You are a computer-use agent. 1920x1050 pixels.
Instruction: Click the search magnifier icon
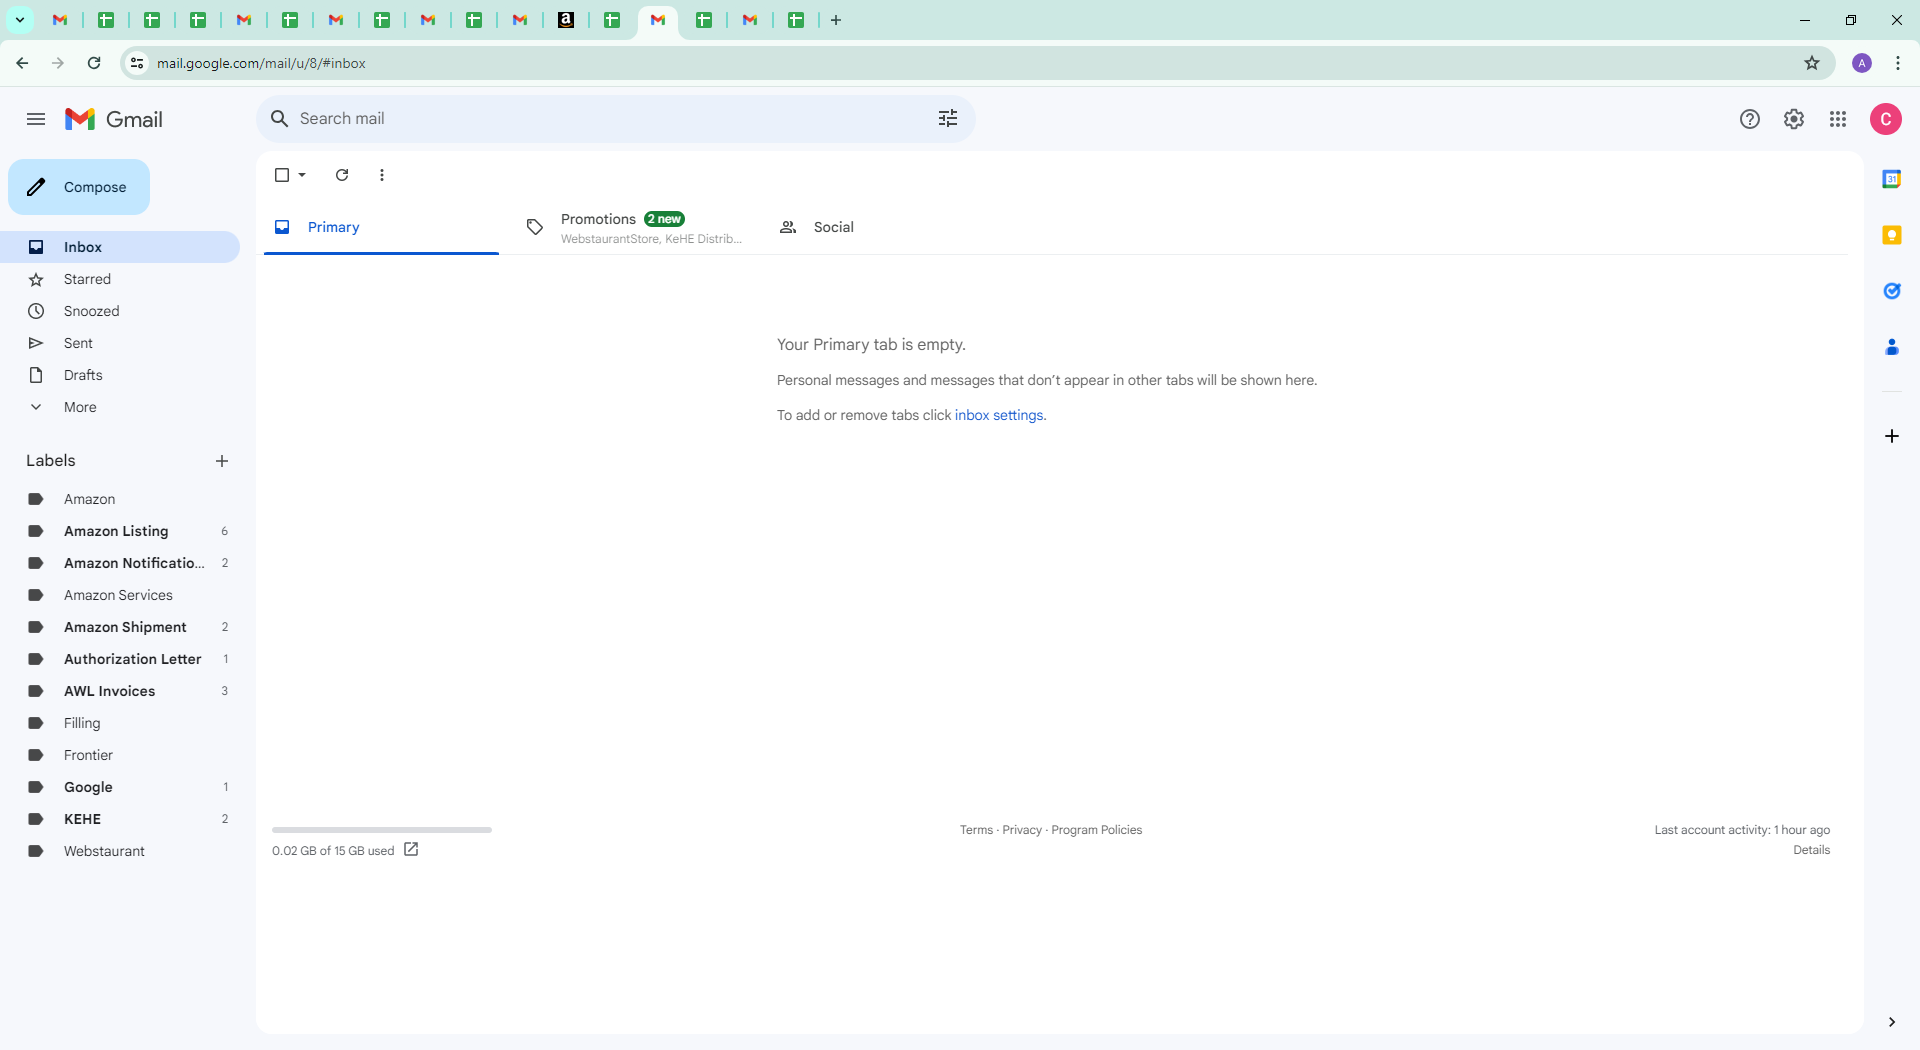point(280,119)
